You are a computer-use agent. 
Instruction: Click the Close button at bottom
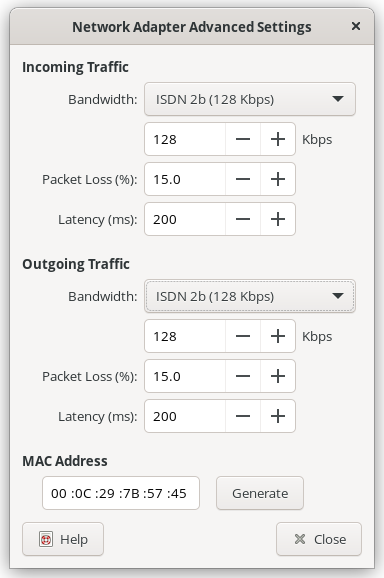pyautogui.click(x=319, y=539)
